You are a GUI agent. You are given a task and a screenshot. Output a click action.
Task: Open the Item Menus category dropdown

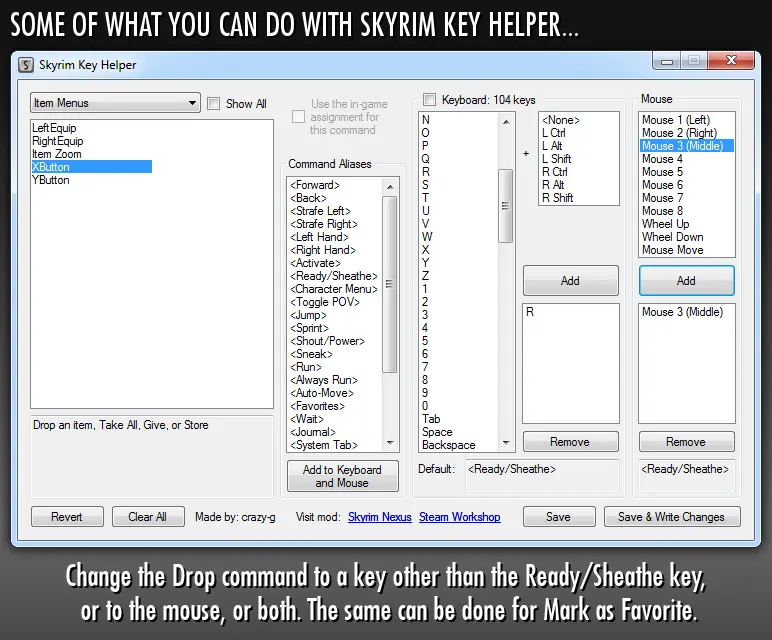[115, 103]
